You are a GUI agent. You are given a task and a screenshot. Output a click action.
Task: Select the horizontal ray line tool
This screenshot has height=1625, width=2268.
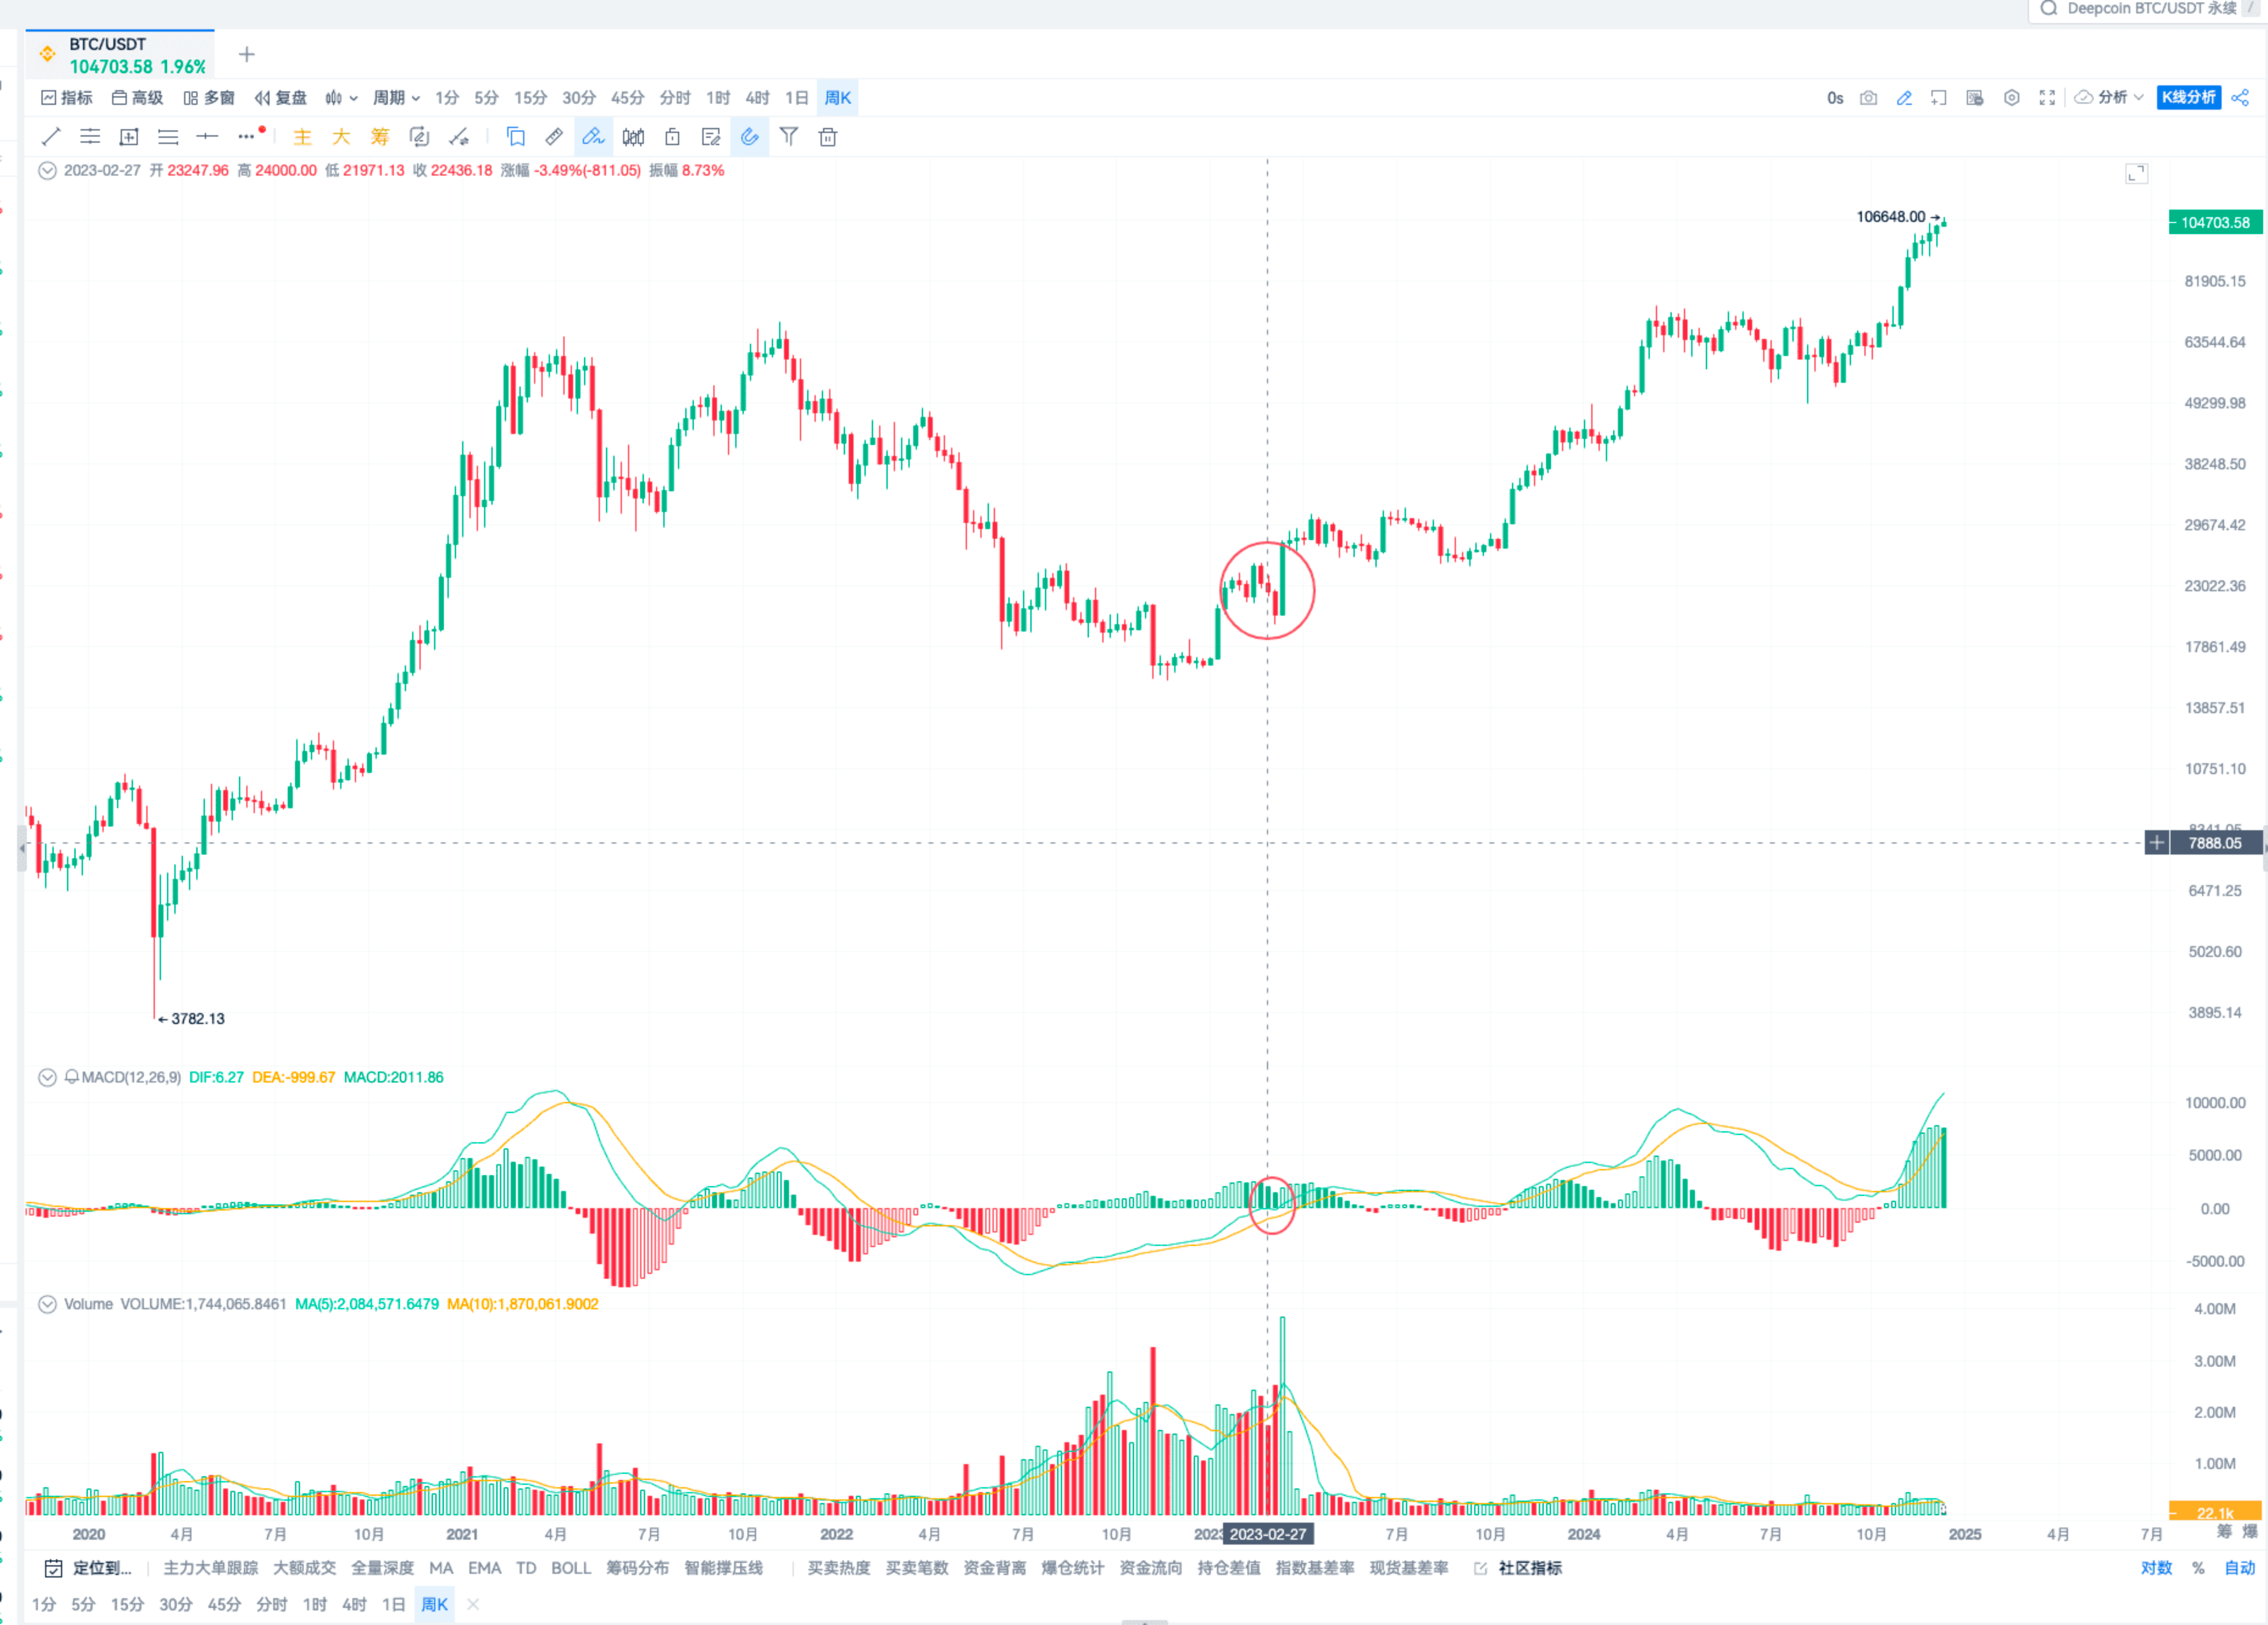tap(207, 137)
